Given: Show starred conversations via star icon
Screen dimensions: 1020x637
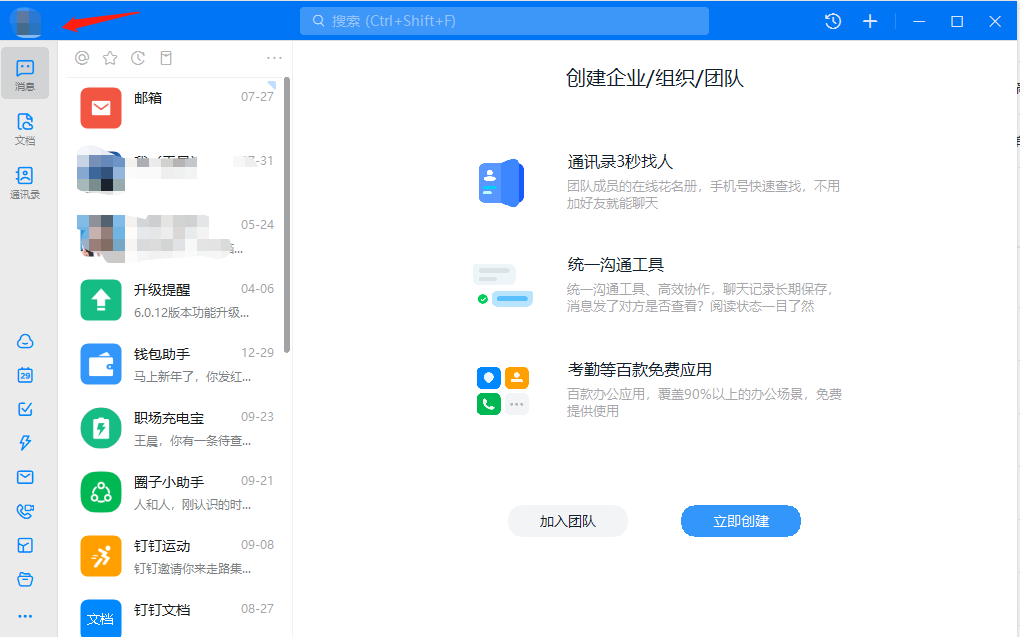Looking at the screenshot, I should pos(110,58).
